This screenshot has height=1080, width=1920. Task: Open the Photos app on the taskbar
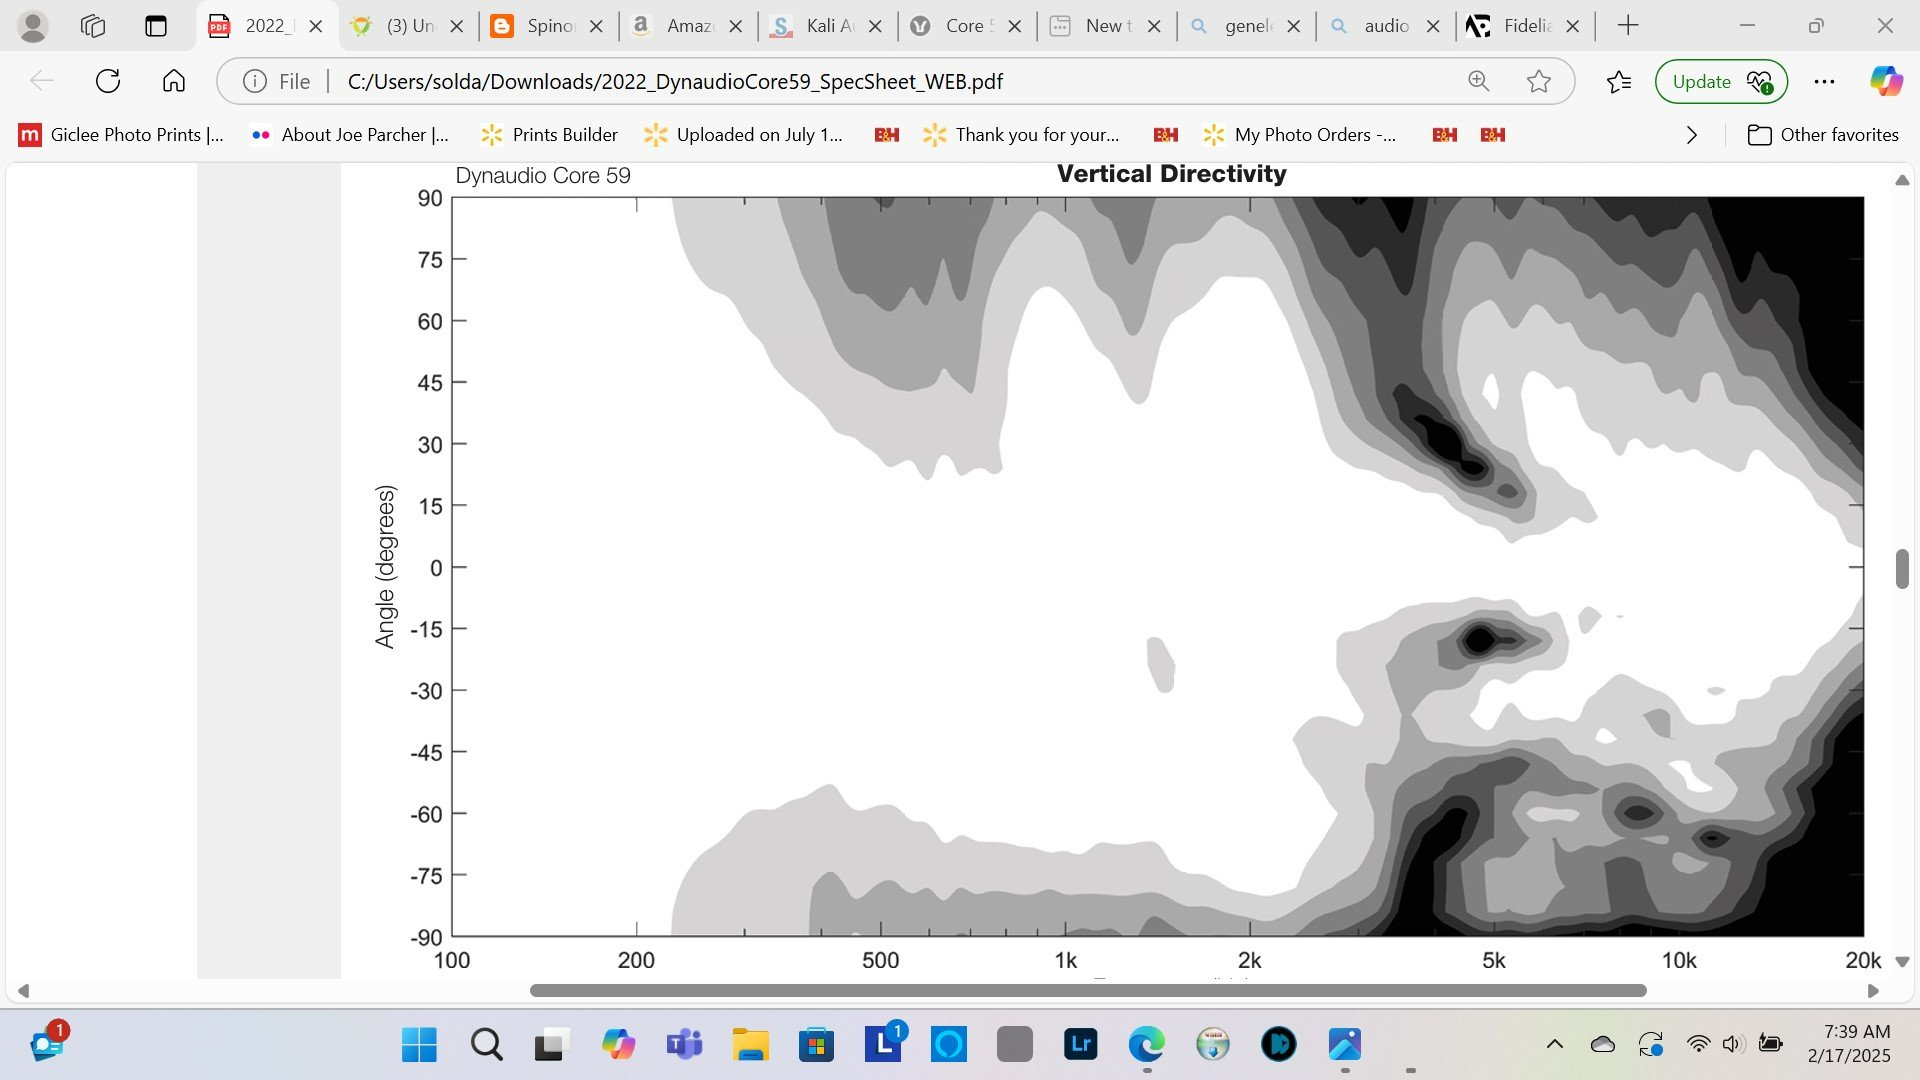tap(1345, 1045)
